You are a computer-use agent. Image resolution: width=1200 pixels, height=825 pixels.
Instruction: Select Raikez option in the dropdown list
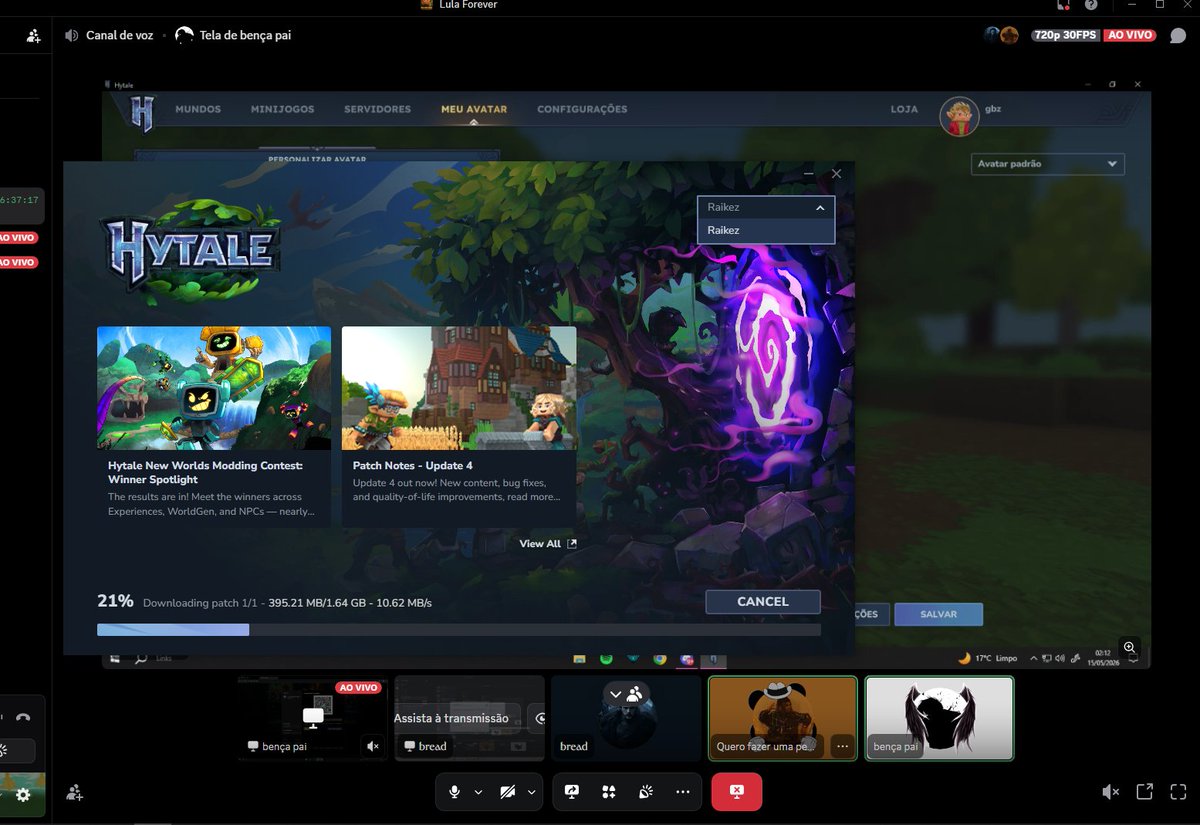[766, 231]
